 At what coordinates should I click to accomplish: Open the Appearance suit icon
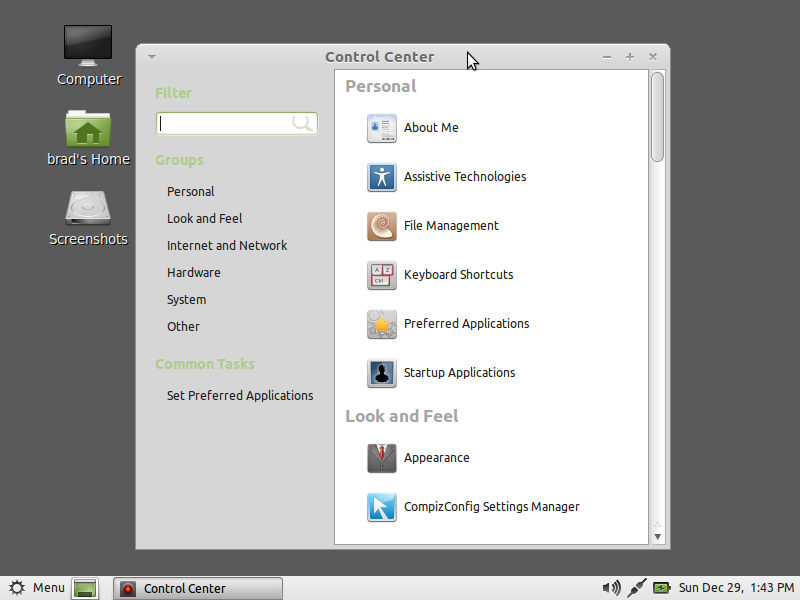[x=382, y=458]
